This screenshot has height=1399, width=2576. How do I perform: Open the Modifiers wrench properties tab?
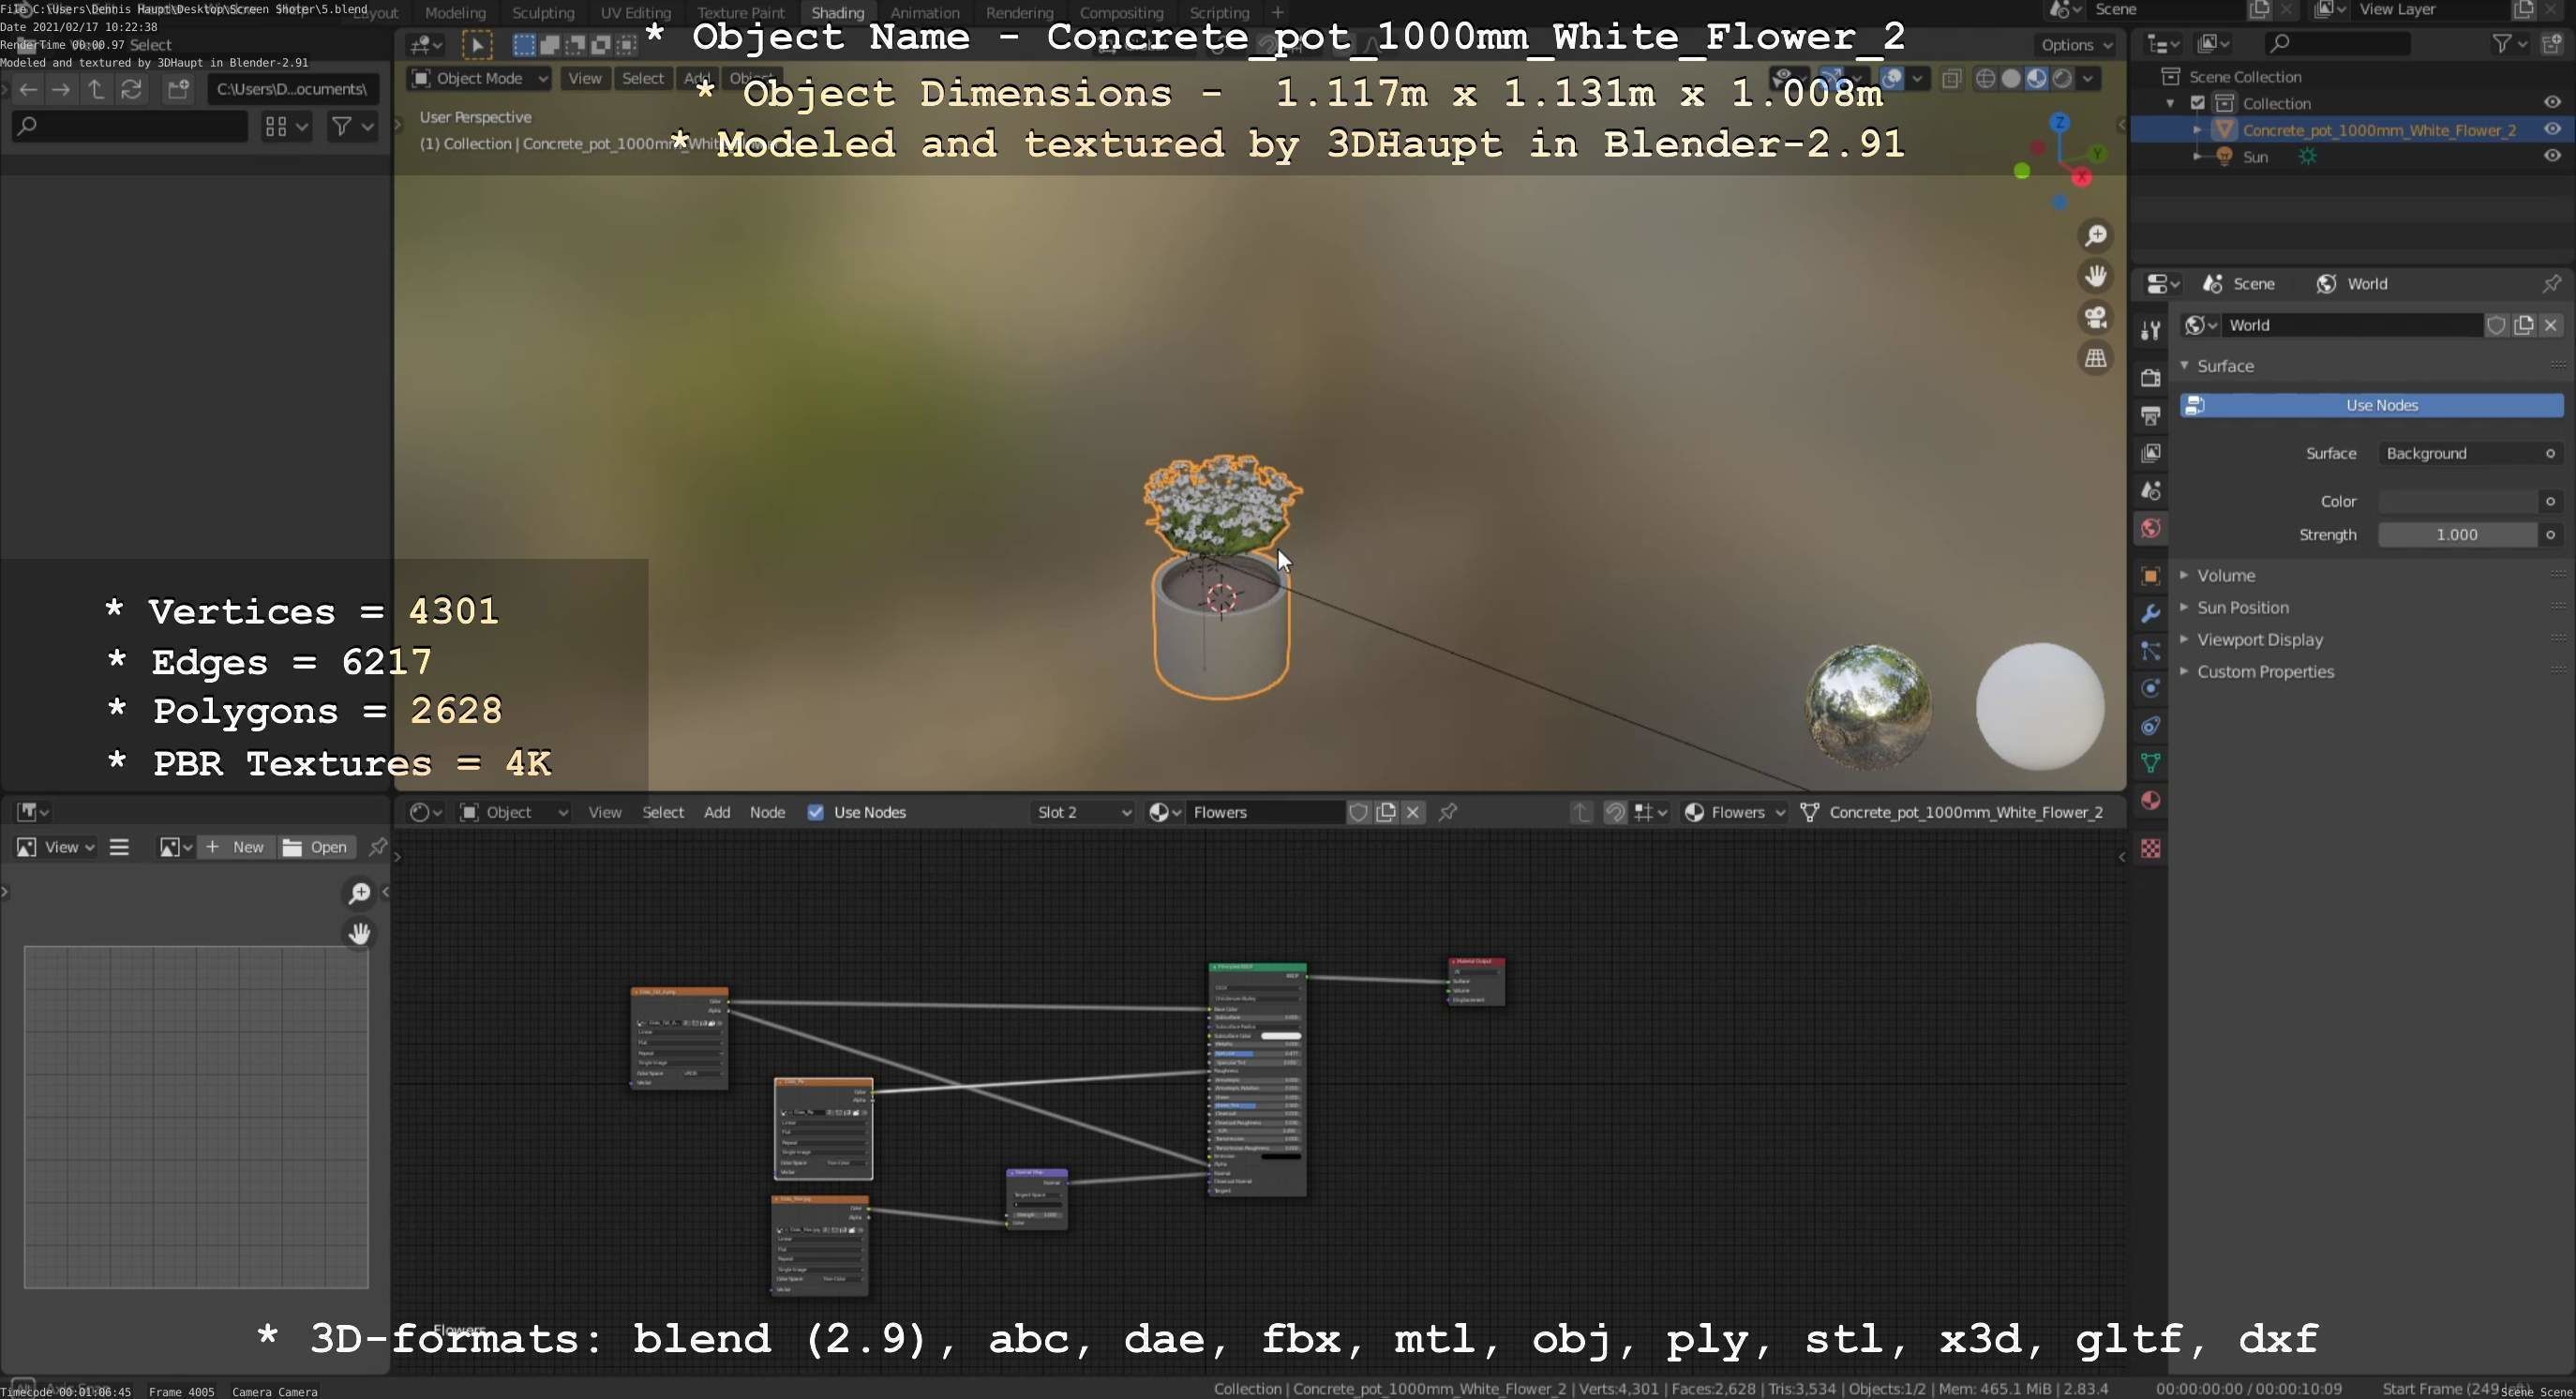[2150, 613]
